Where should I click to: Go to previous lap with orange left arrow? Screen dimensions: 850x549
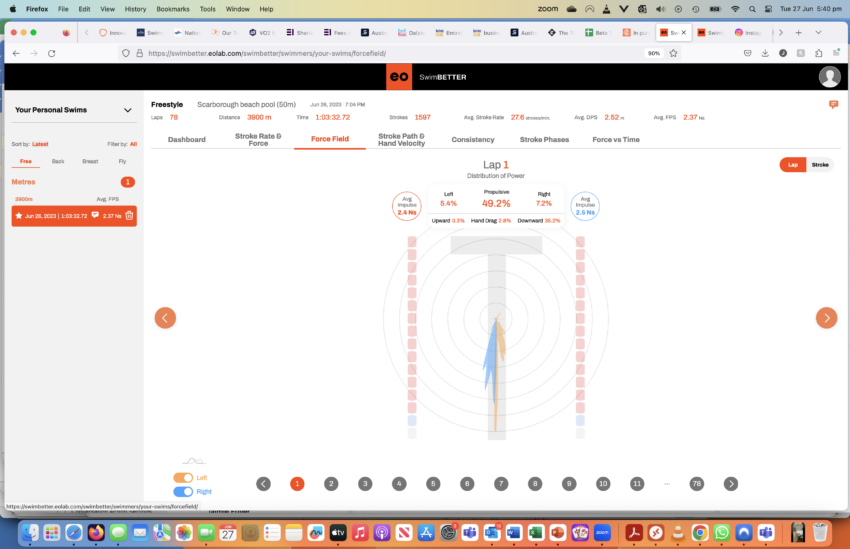pos(165,318)
